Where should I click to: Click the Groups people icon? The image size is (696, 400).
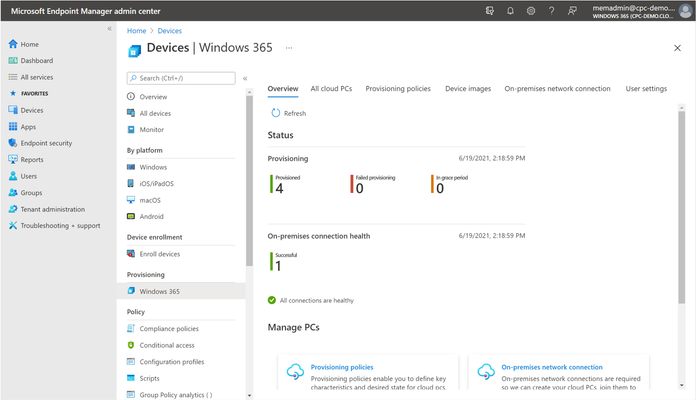tap(13, 193)
